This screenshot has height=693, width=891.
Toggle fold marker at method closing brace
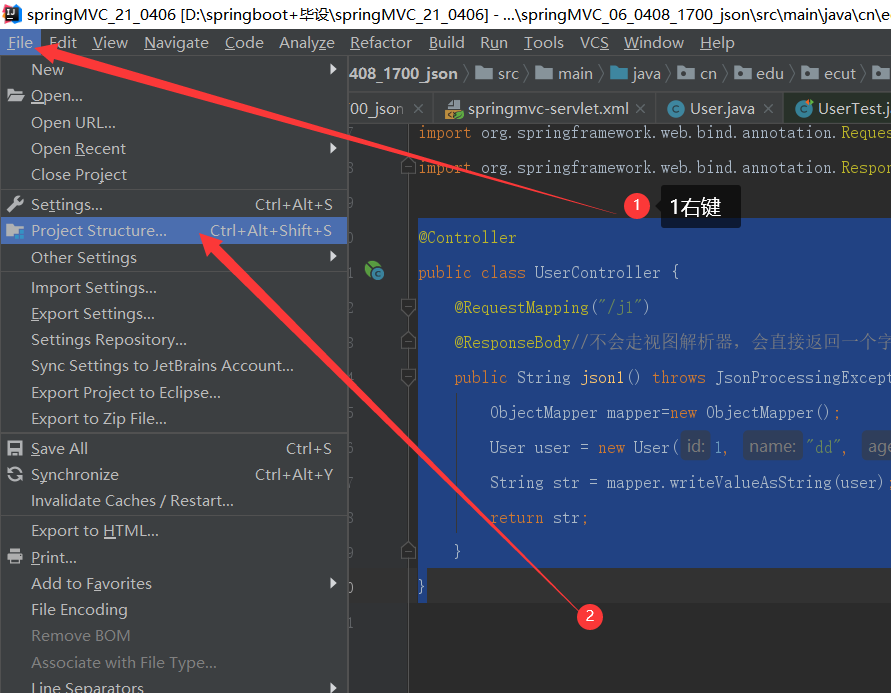408,551
